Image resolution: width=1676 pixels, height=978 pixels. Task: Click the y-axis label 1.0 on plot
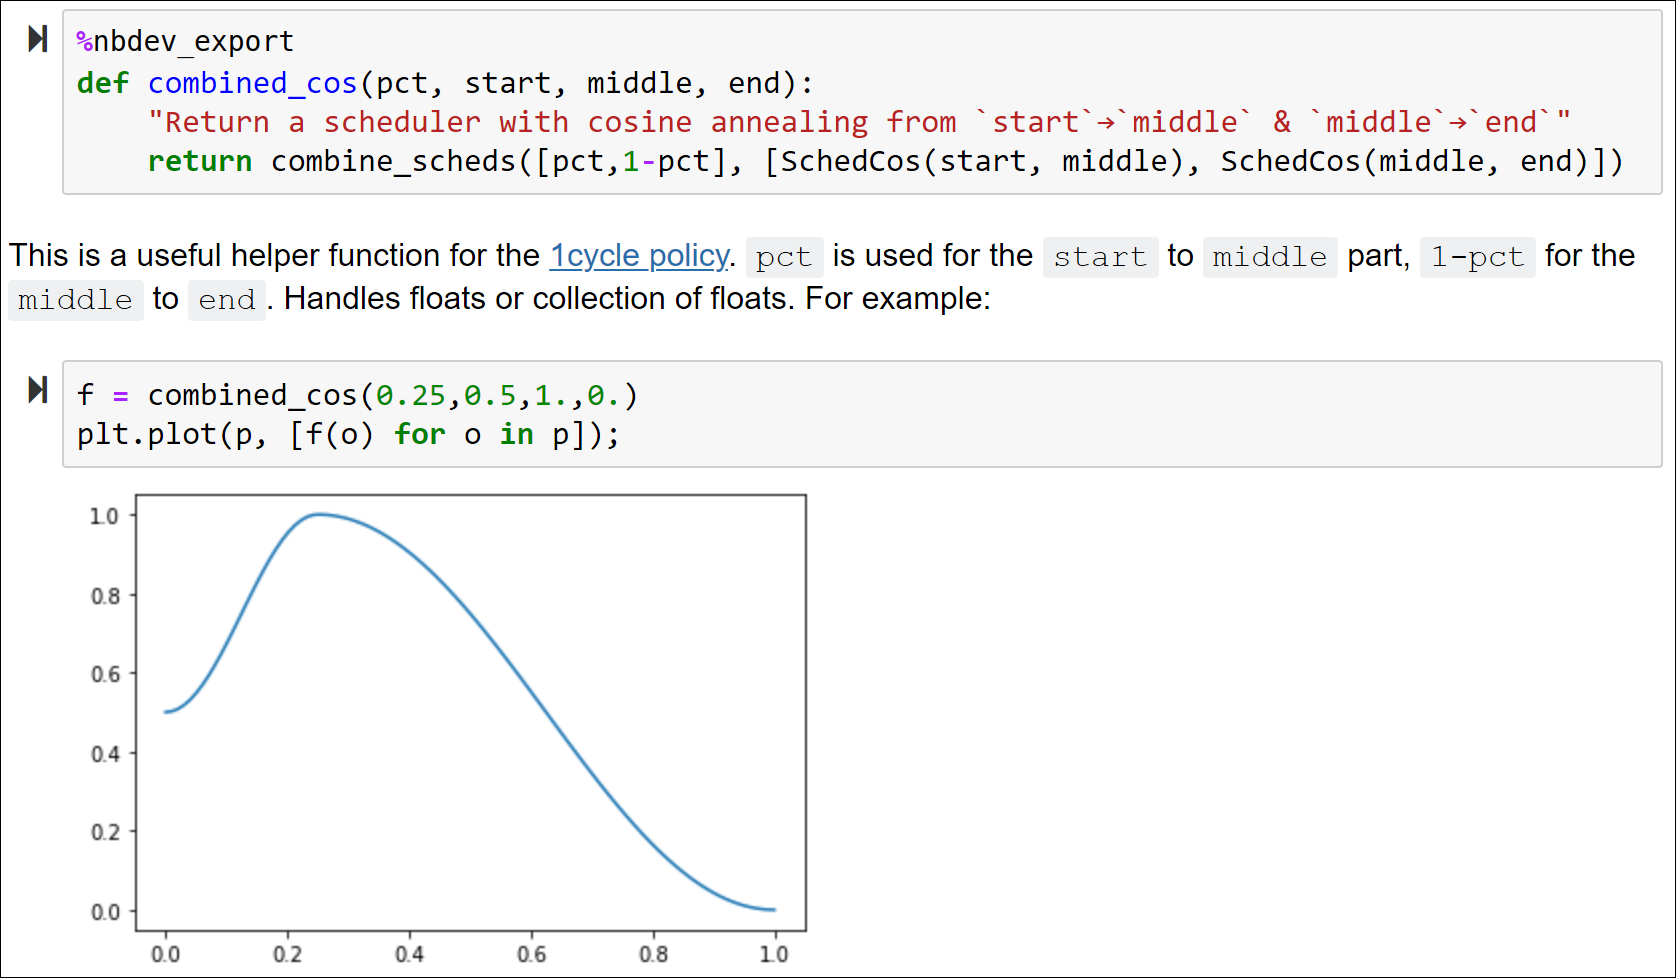tap(104, 516)
